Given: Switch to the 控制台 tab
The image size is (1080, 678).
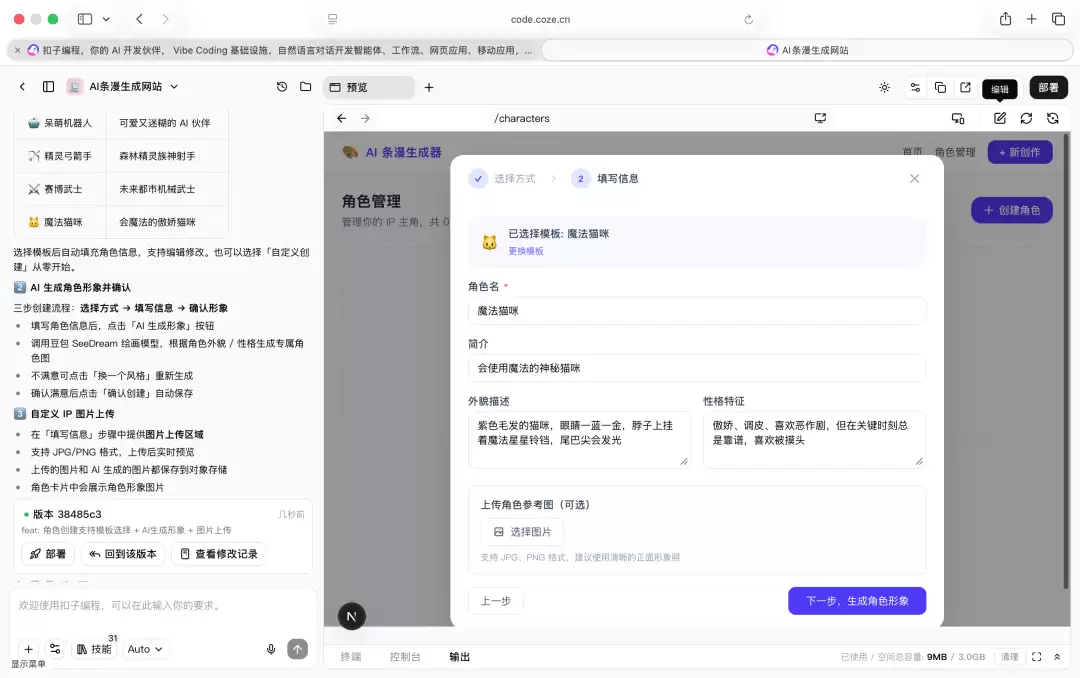Looking at the screenshot, I should coord(405,657).
